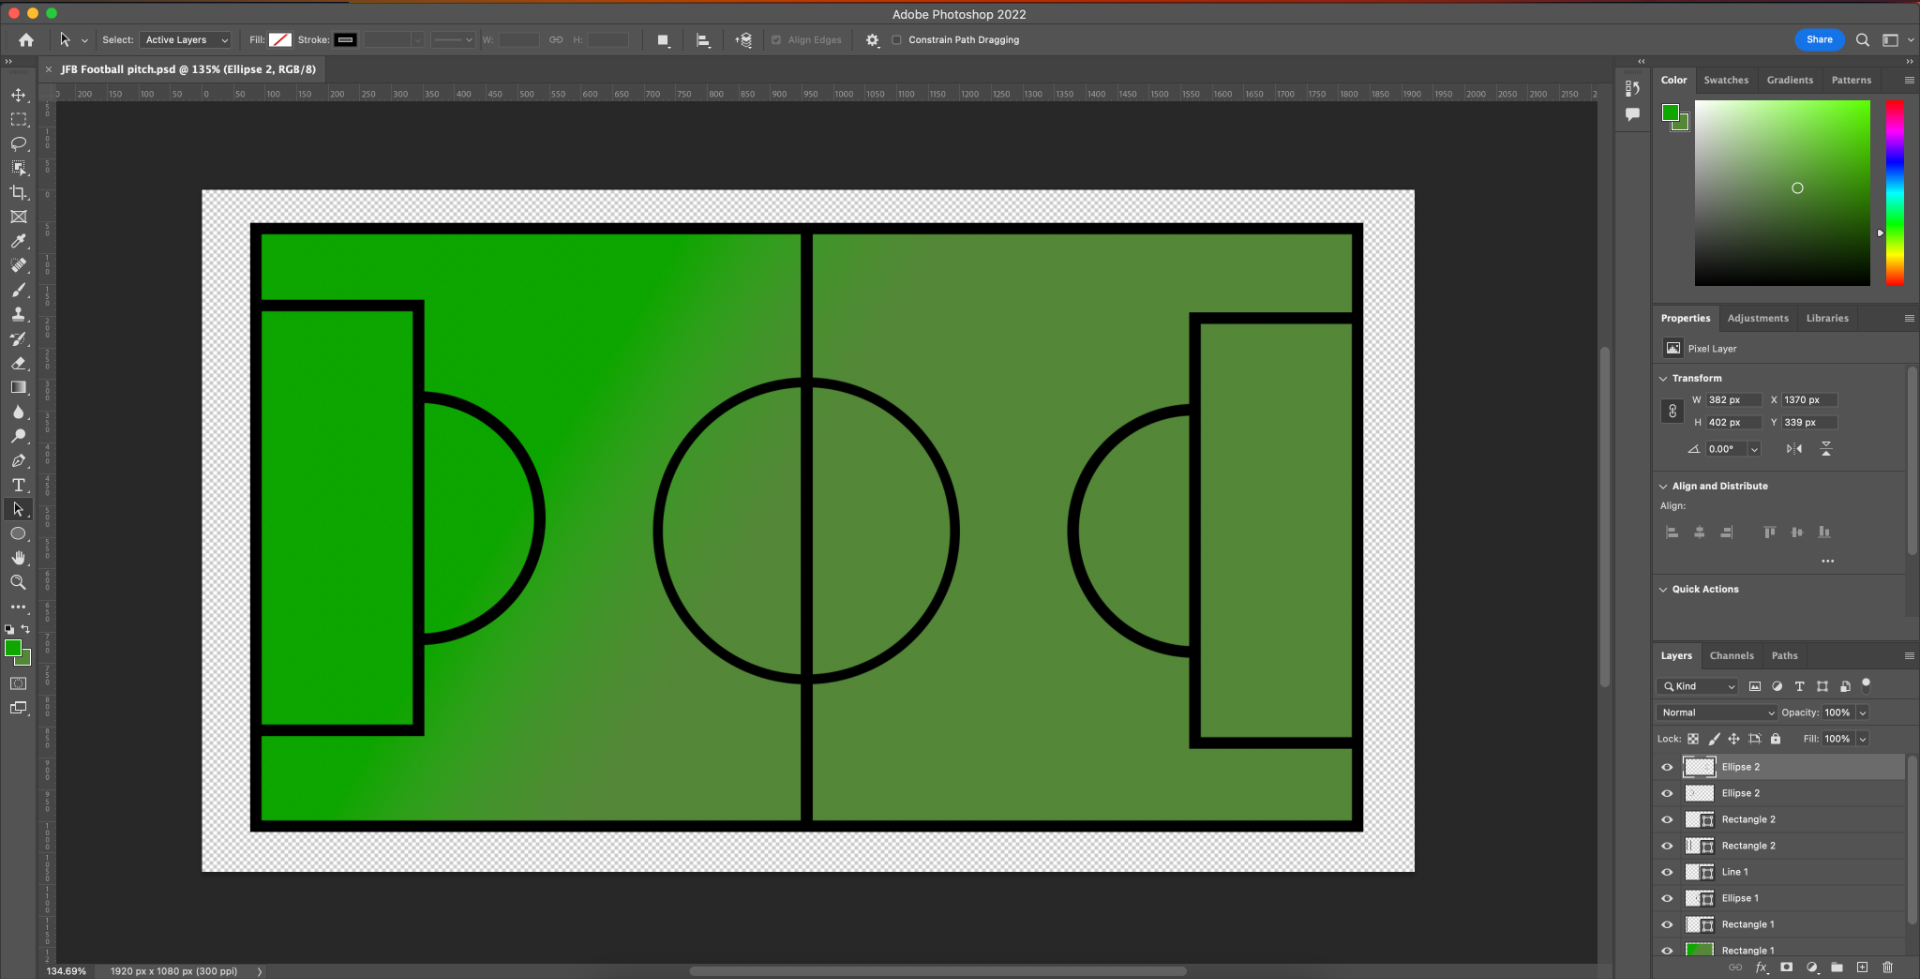Select the Dodge tool
Screen dimensions: 1920x979
pyautogui.click(x=18, y=436)
